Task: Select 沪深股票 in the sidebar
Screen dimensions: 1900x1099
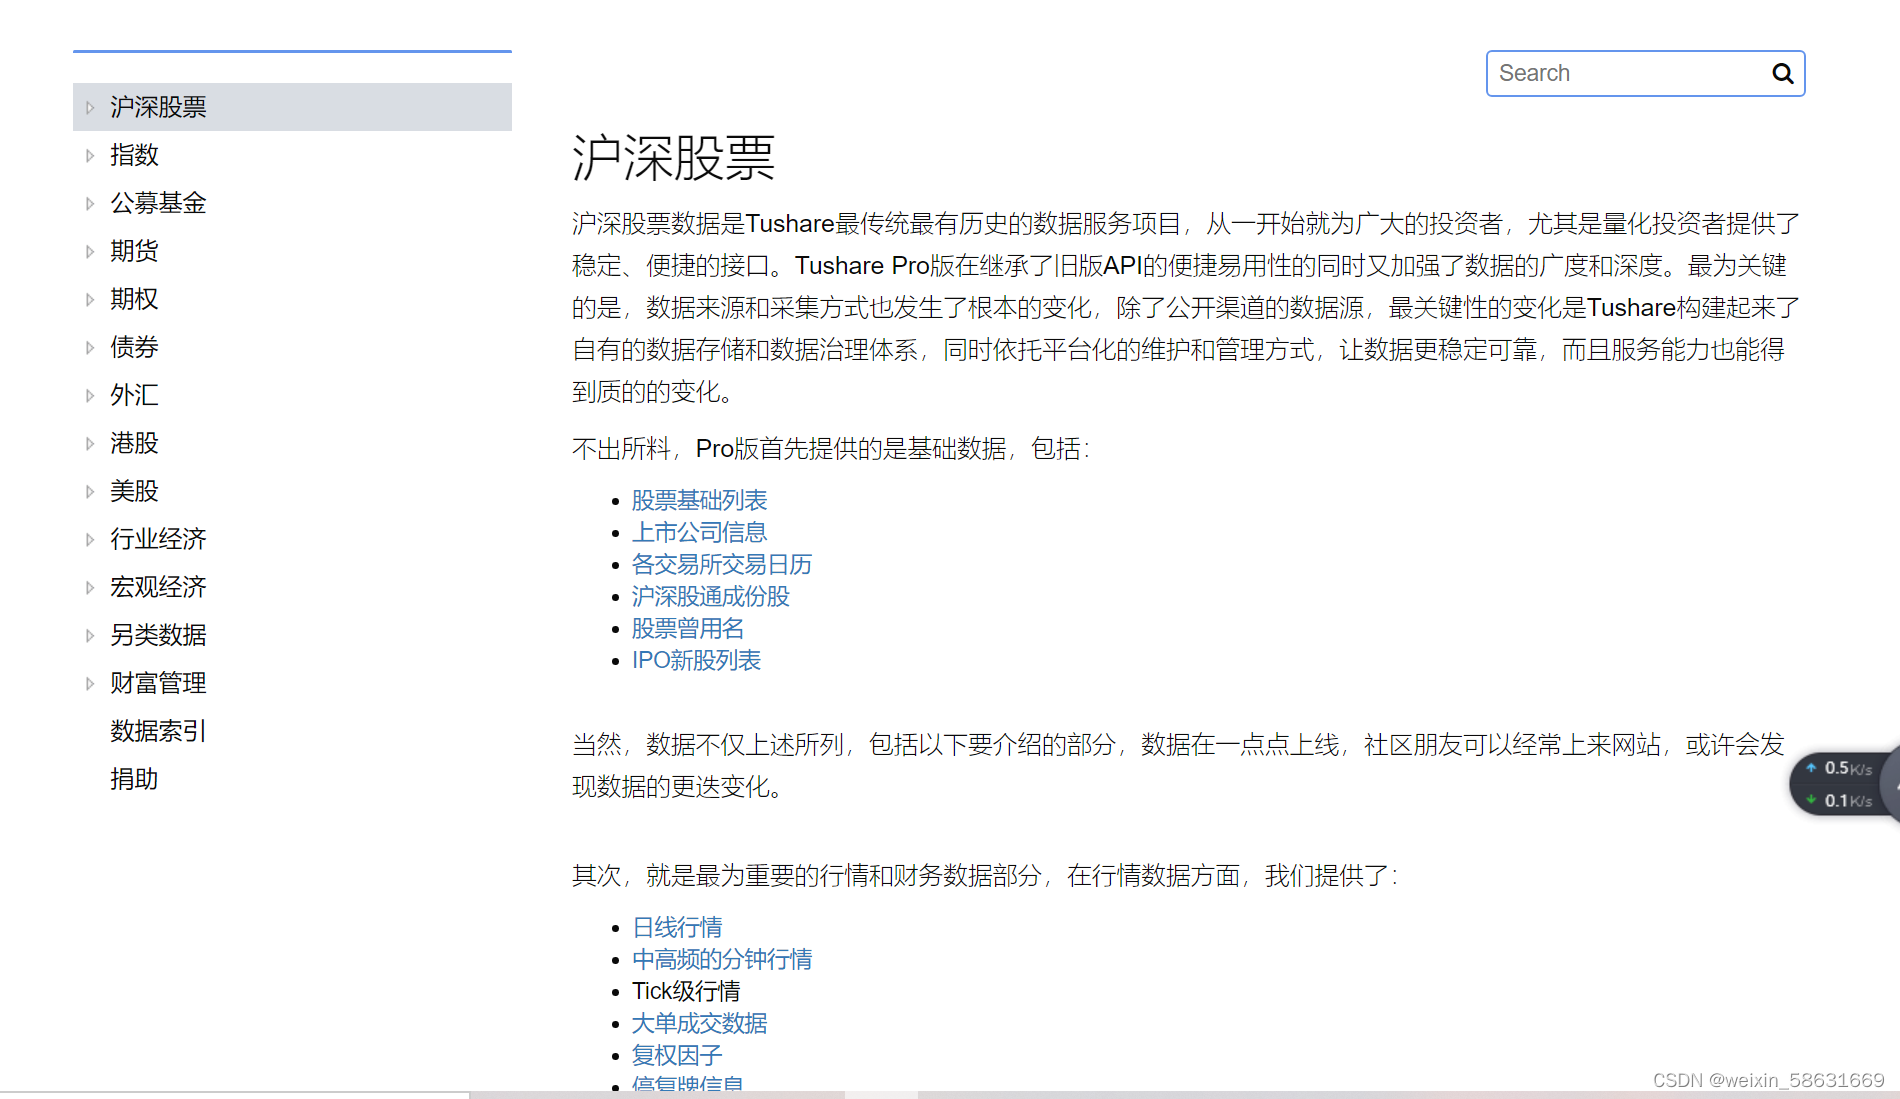Action: point(158,107)
